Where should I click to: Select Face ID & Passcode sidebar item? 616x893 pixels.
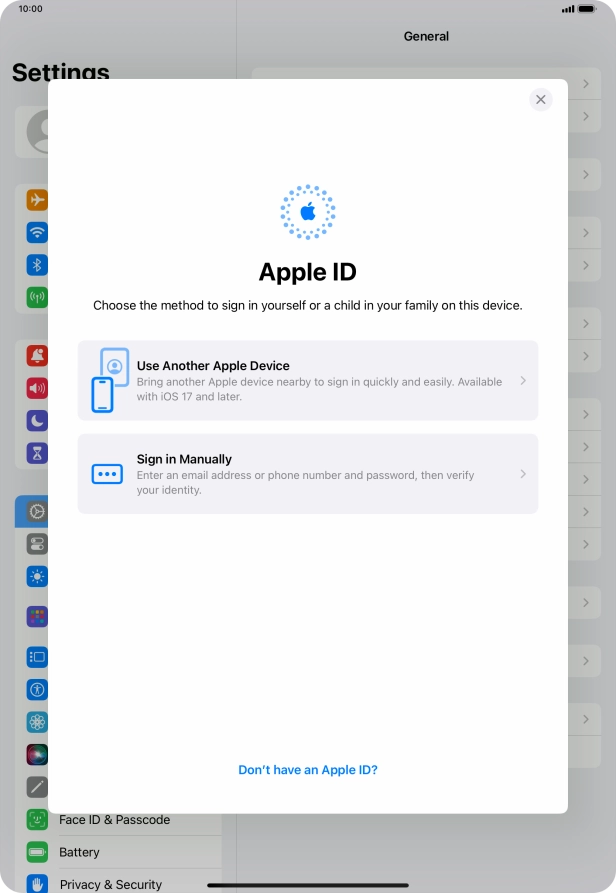pos(114,820)
